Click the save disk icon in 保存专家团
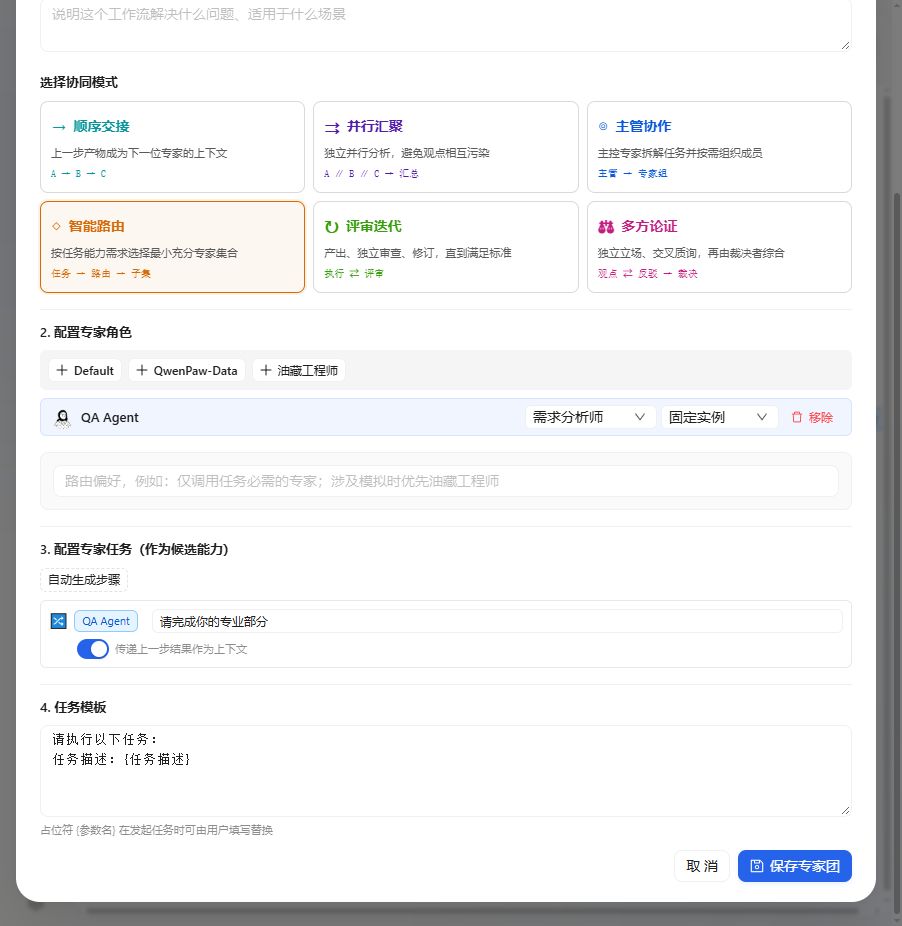Viewport: 902px width, 926px height. (x=757, y=866)
